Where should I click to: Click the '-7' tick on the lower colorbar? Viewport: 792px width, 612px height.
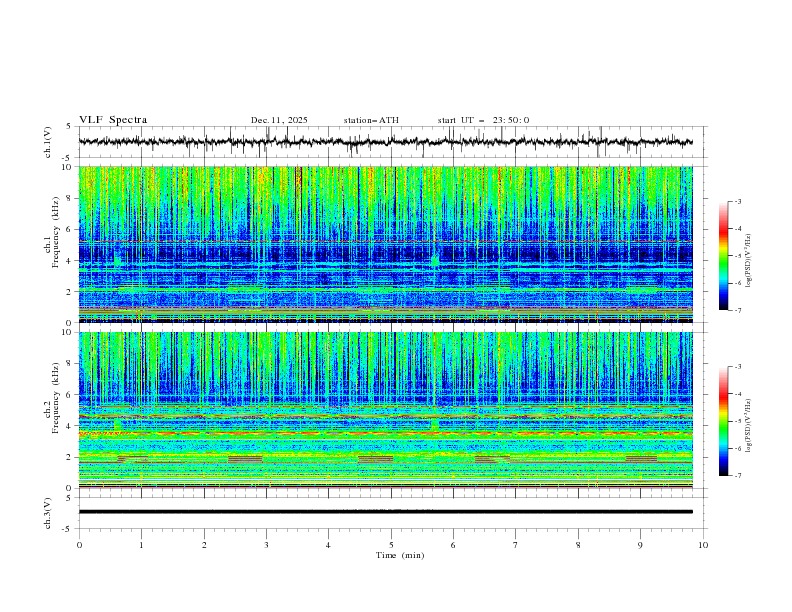[737, 475]
